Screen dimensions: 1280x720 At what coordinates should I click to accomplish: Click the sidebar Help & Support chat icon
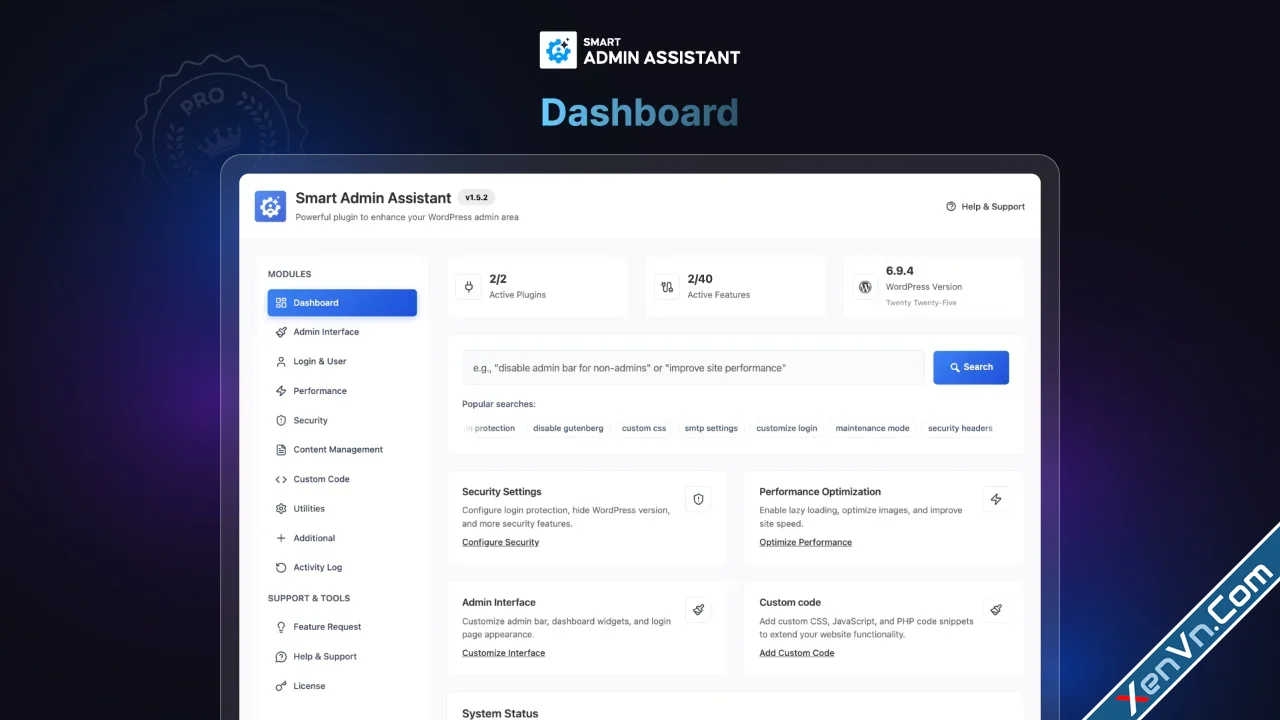(281, 657)
